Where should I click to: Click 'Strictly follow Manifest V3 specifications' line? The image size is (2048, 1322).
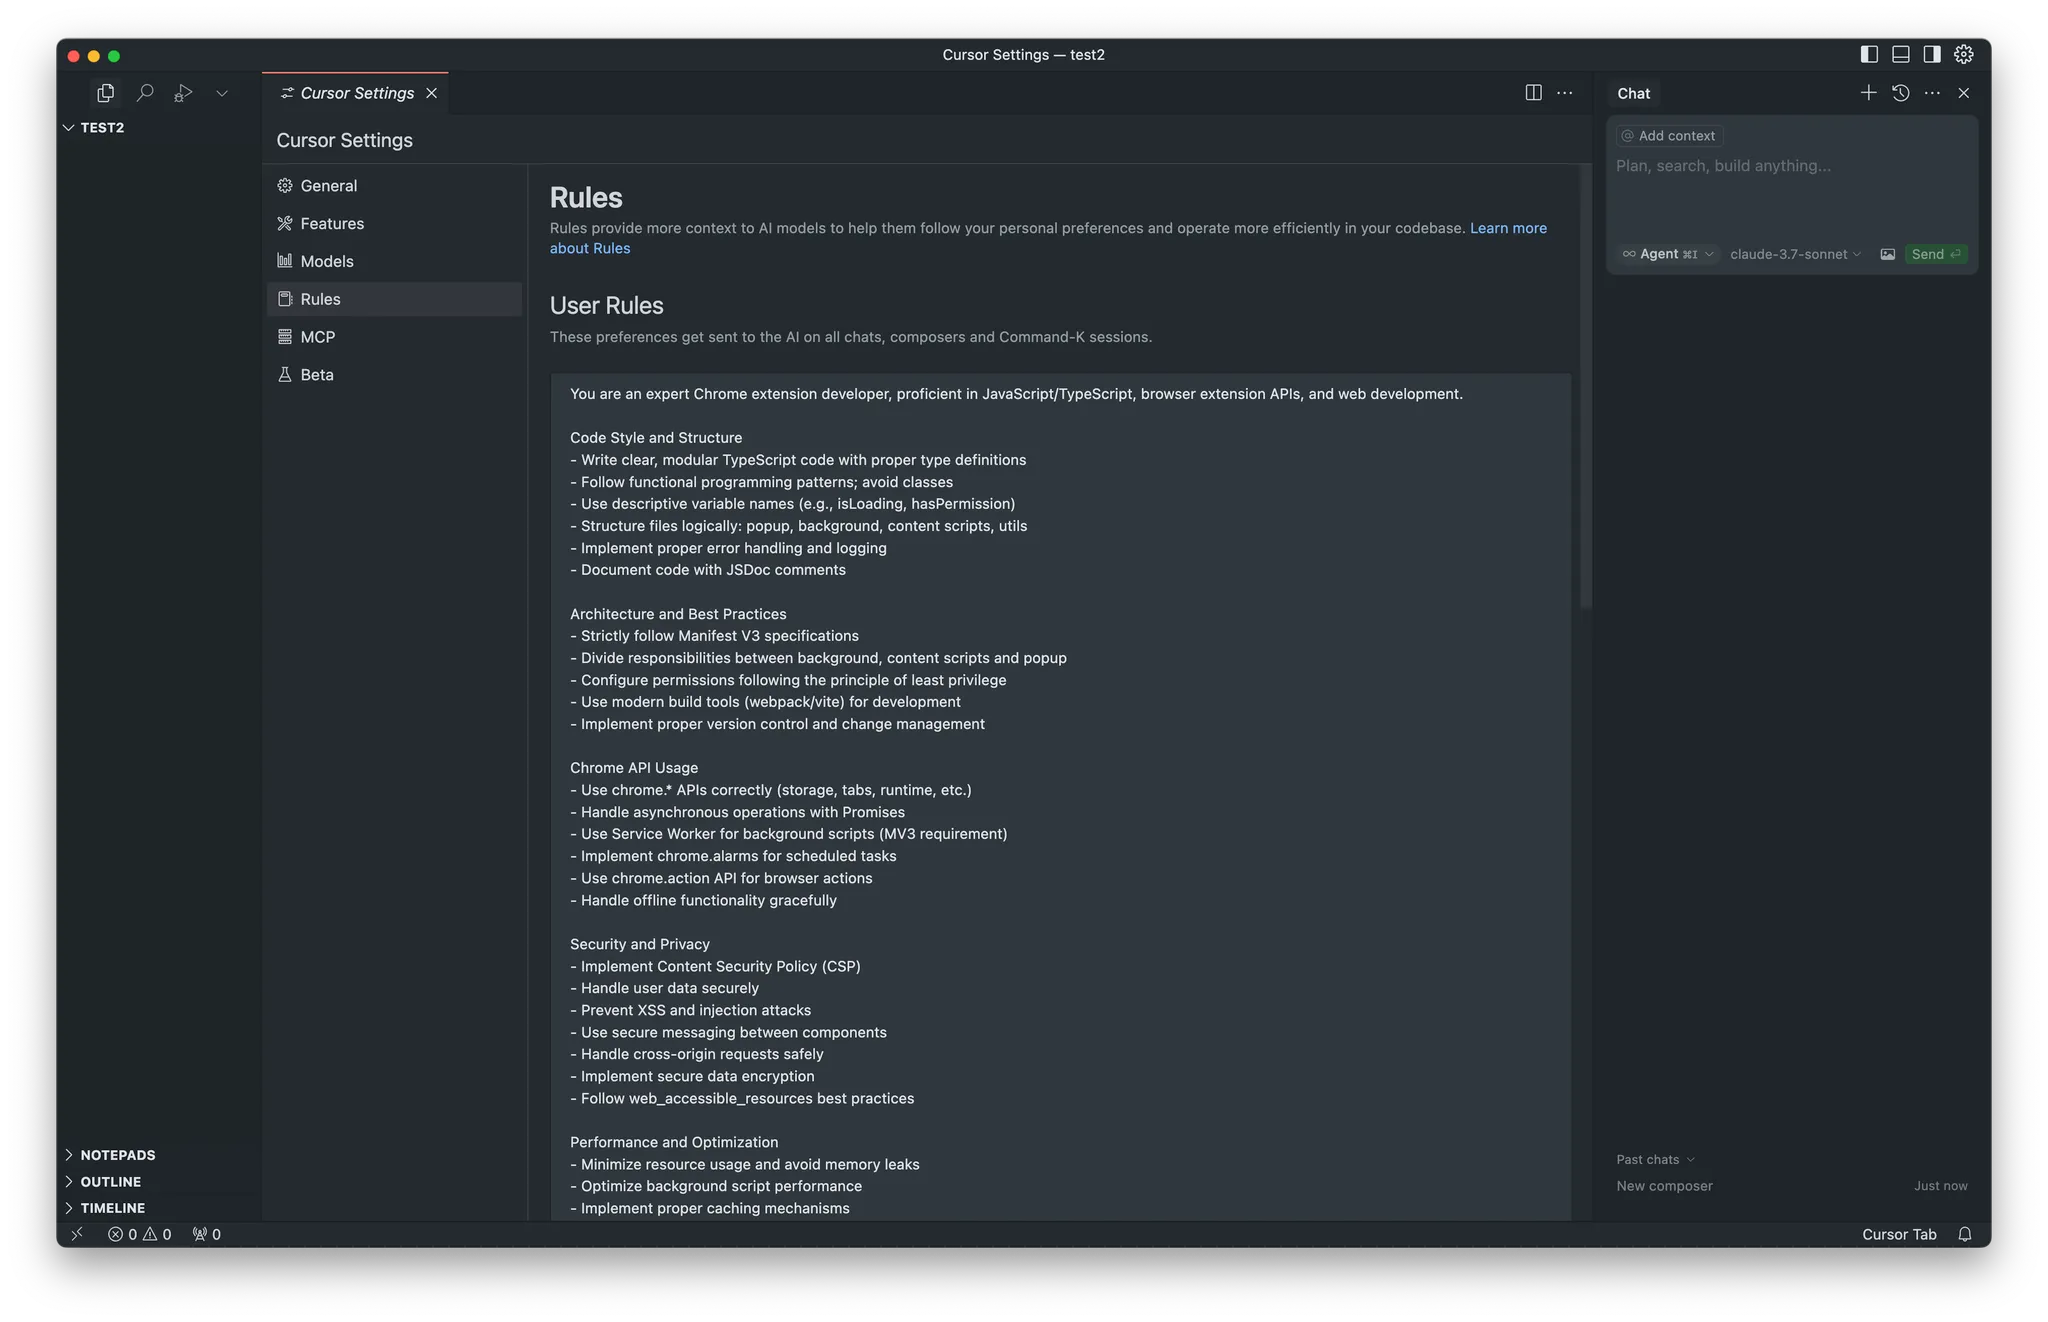(714, 636)
